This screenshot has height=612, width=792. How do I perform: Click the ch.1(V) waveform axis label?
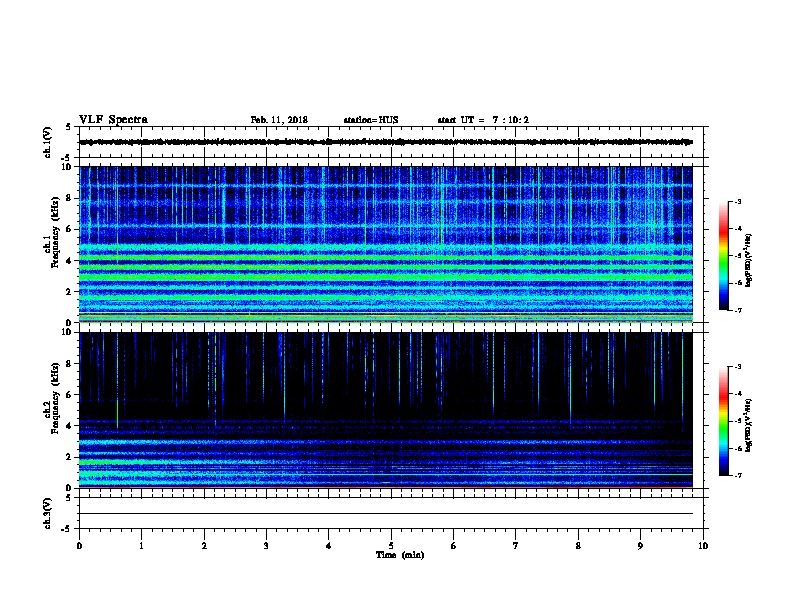click(47, 142)
